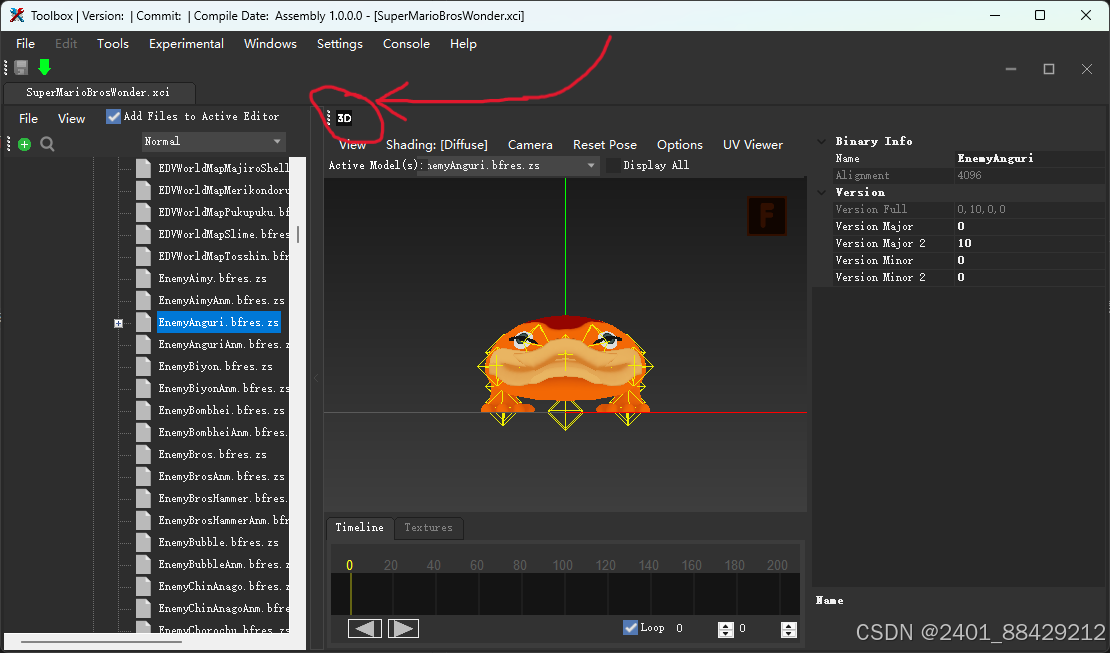Select EnemyBubbleAnm.bfres tree item
This screenshot has width=1110, height=653.
224,564
